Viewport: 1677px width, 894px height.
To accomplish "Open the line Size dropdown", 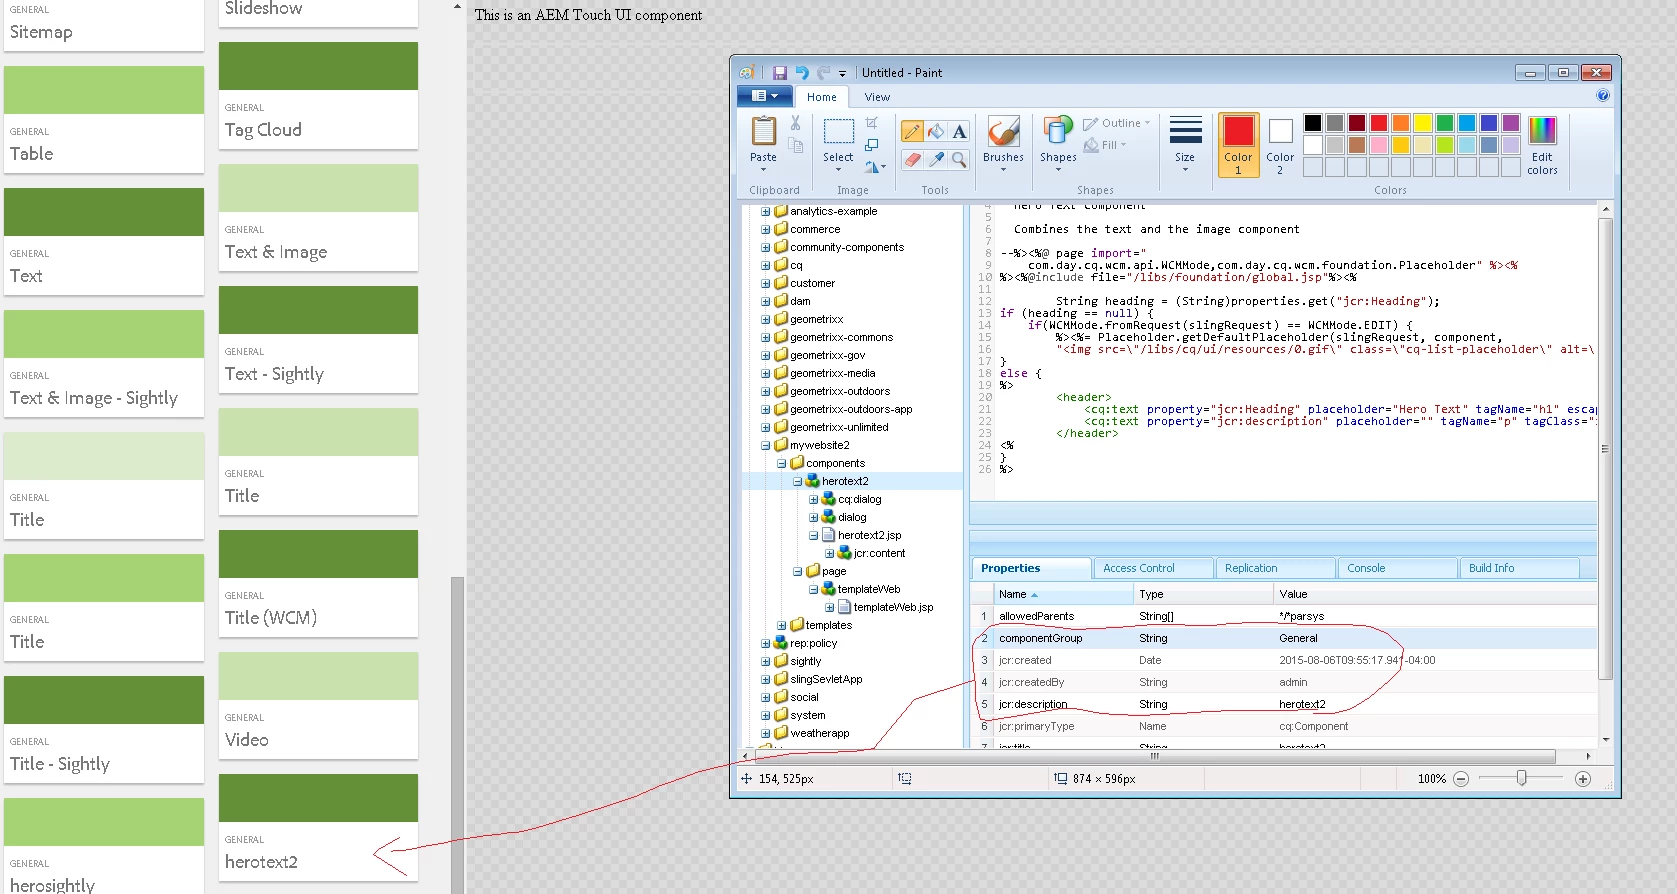I will [1185, 143].
